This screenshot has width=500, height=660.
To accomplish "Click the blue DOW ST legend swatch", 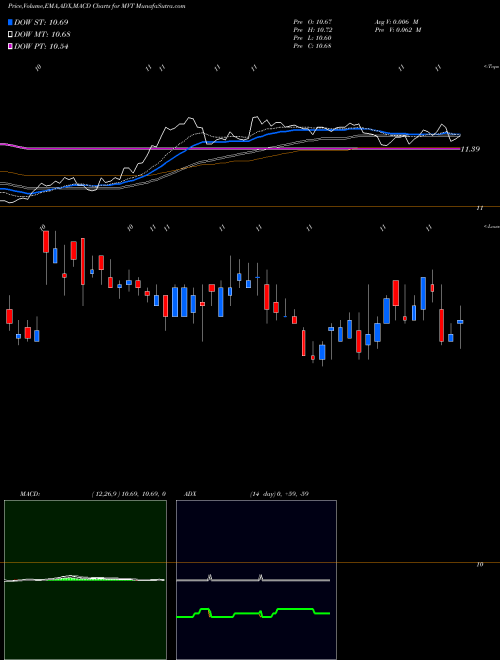I will coord(10,22).
